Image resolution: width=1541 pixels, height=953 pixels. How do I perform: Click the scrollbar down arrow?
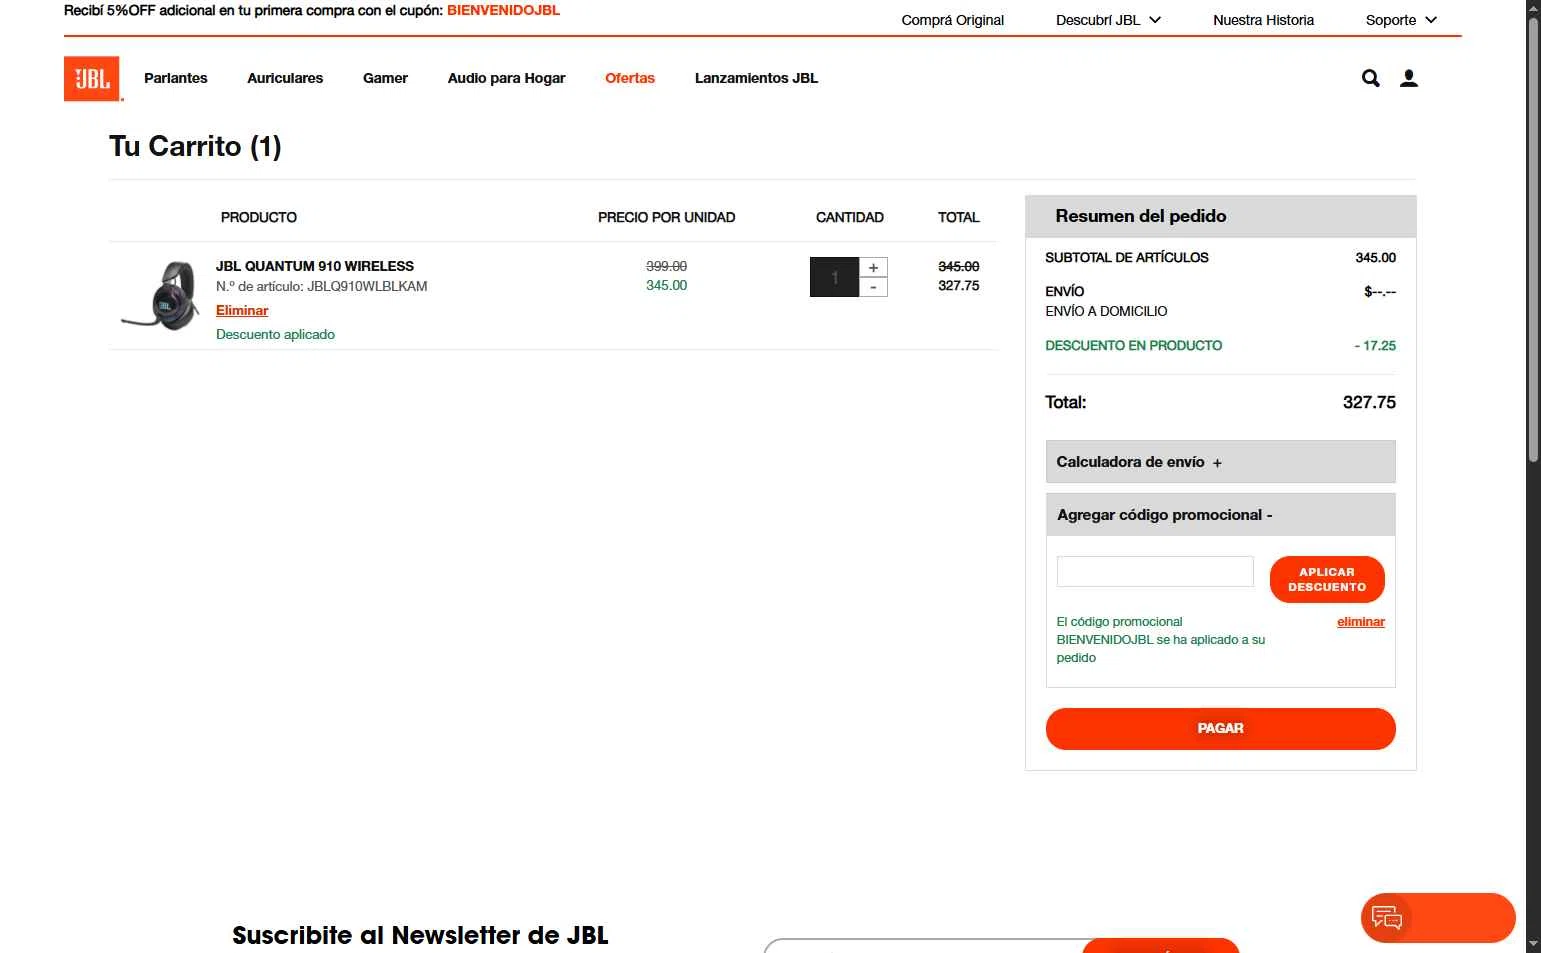(x=1533, y=944)
